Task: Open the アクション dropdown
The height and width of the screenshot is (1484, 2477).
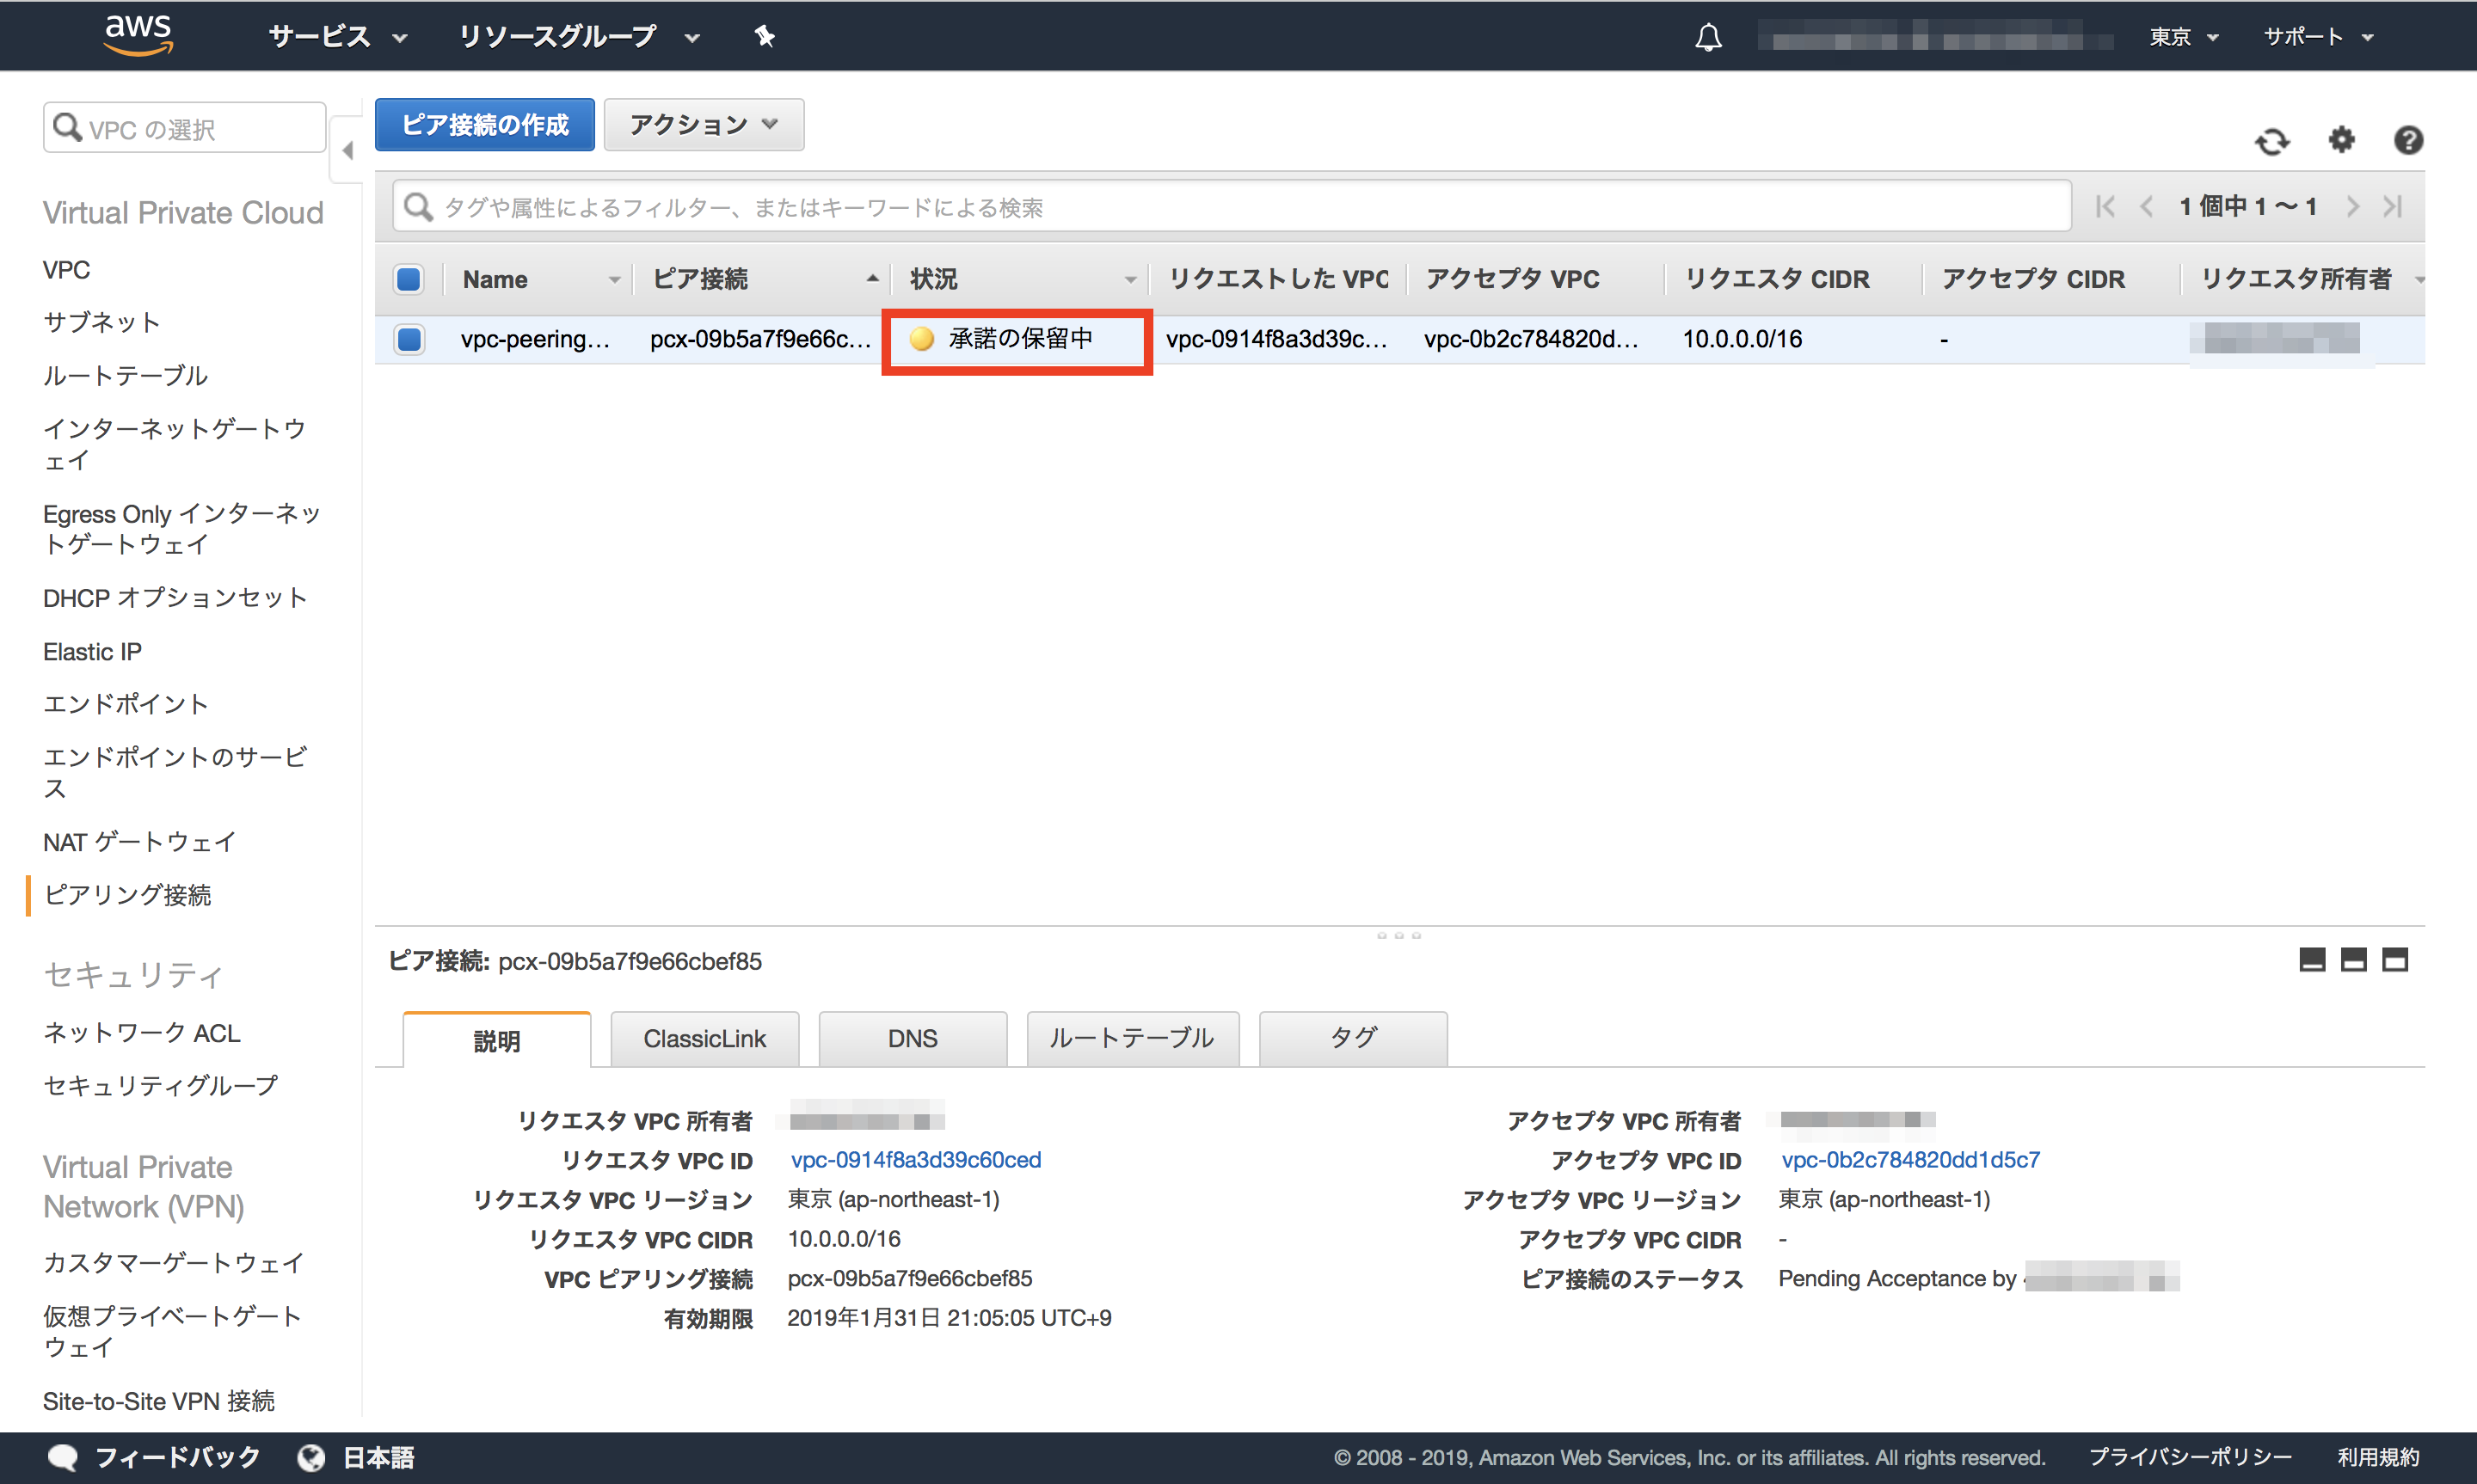Action: click(703, 124)
